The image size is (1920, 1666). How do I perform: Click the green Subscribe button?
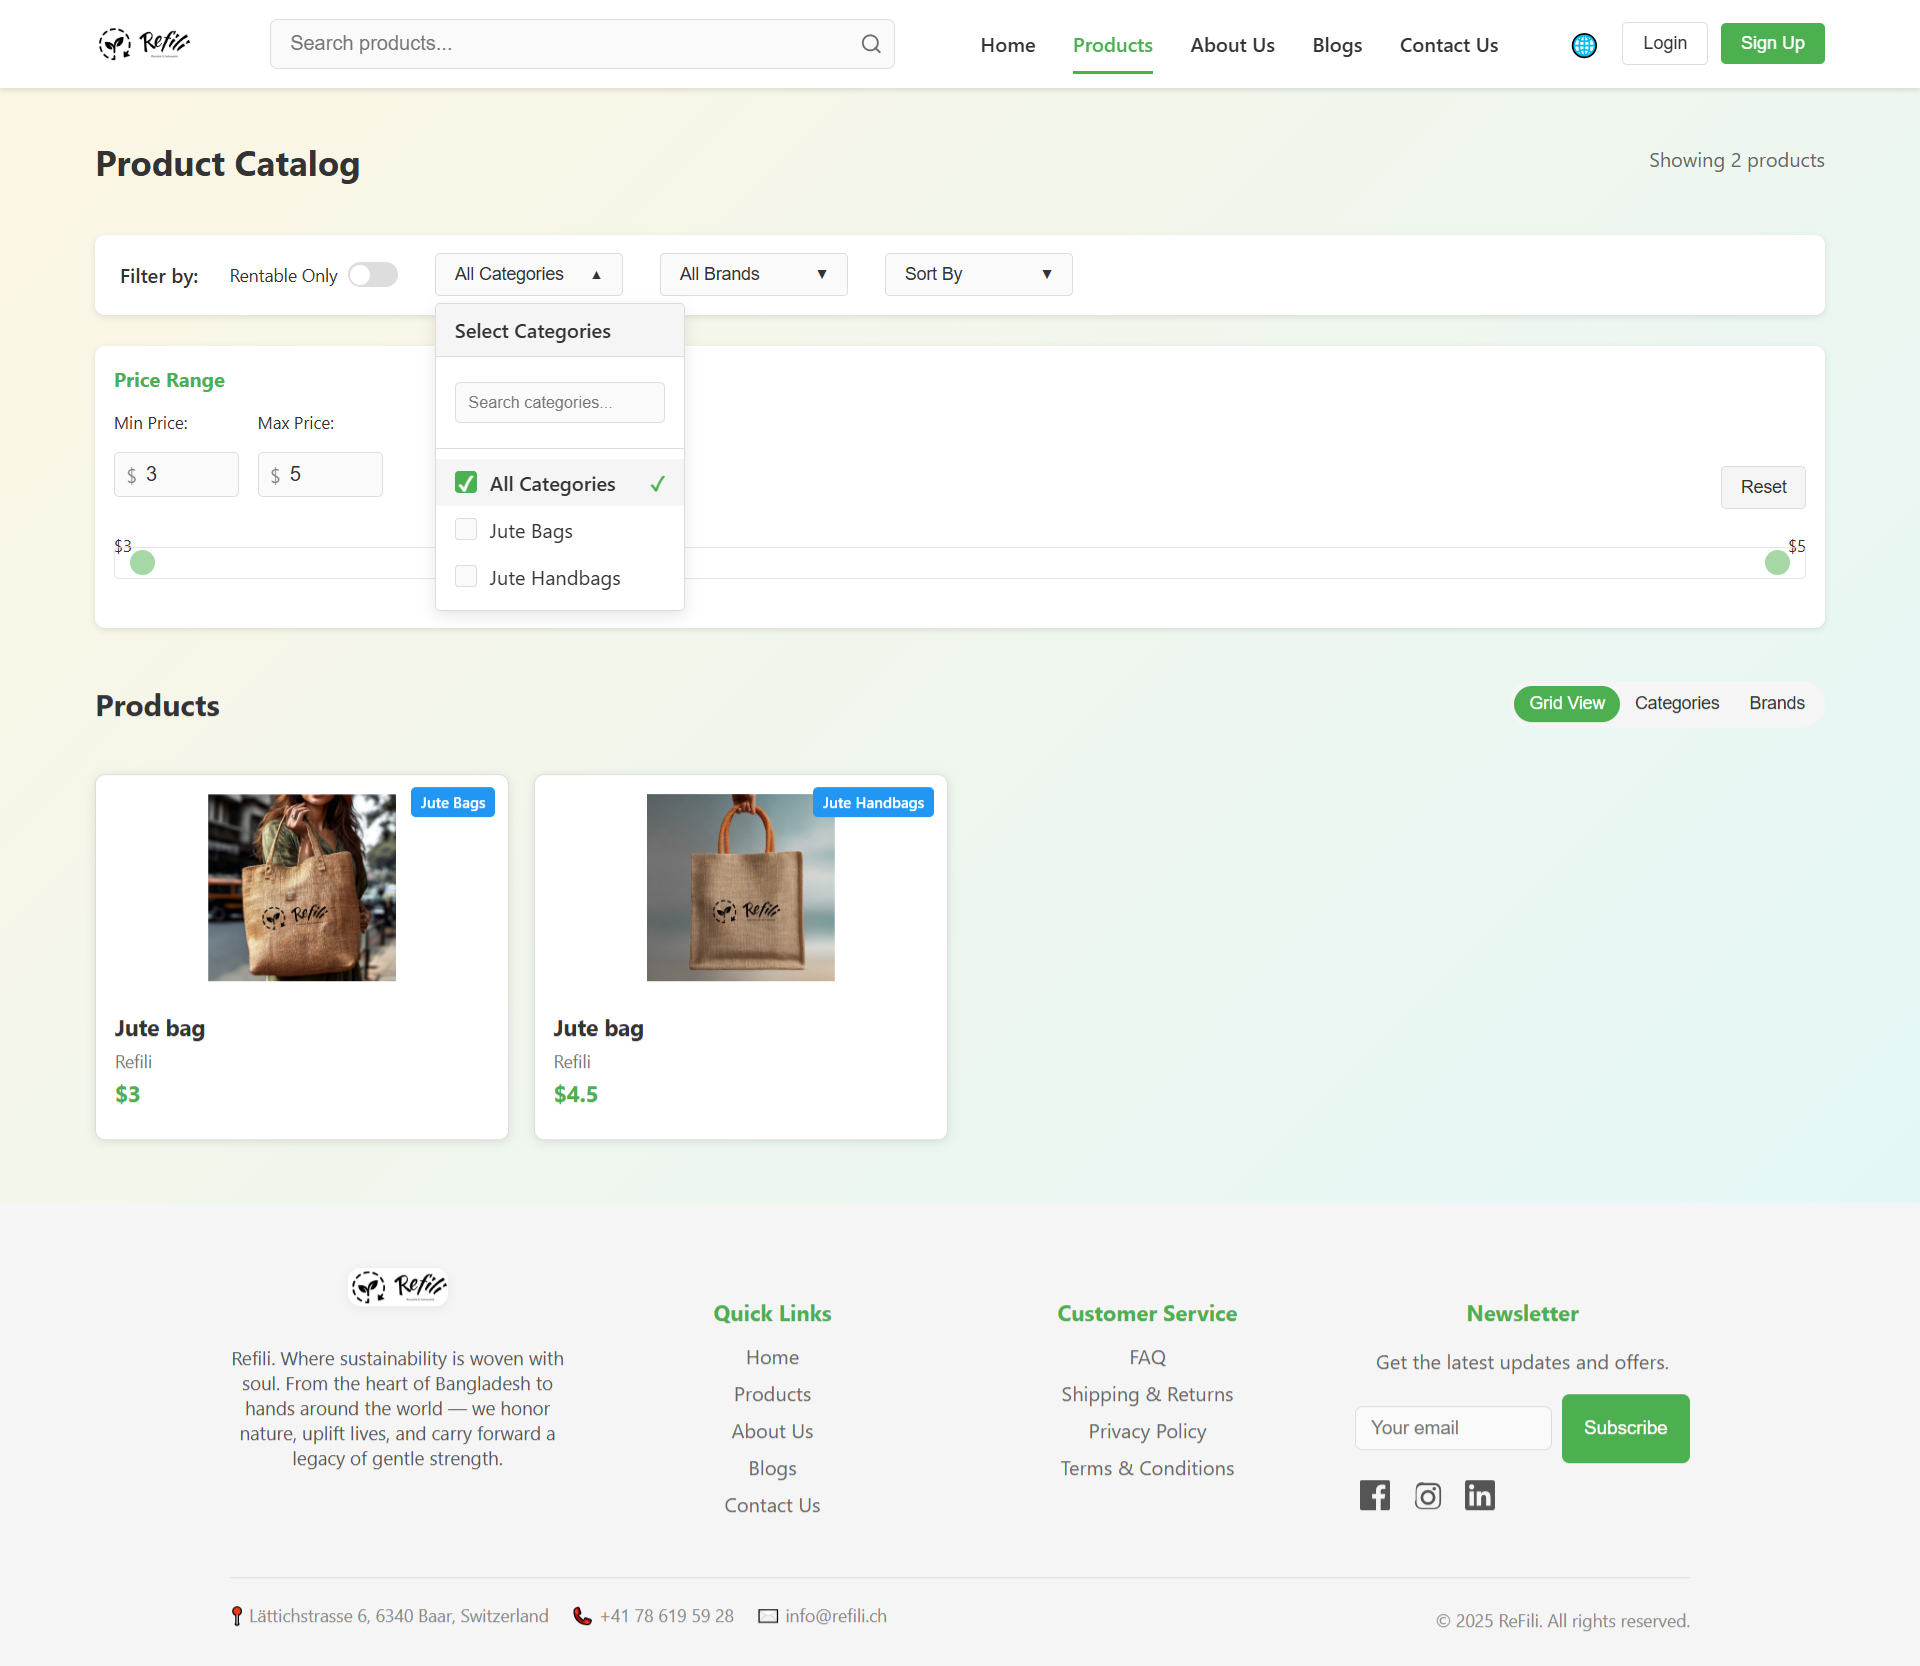click(1624, 1428)
